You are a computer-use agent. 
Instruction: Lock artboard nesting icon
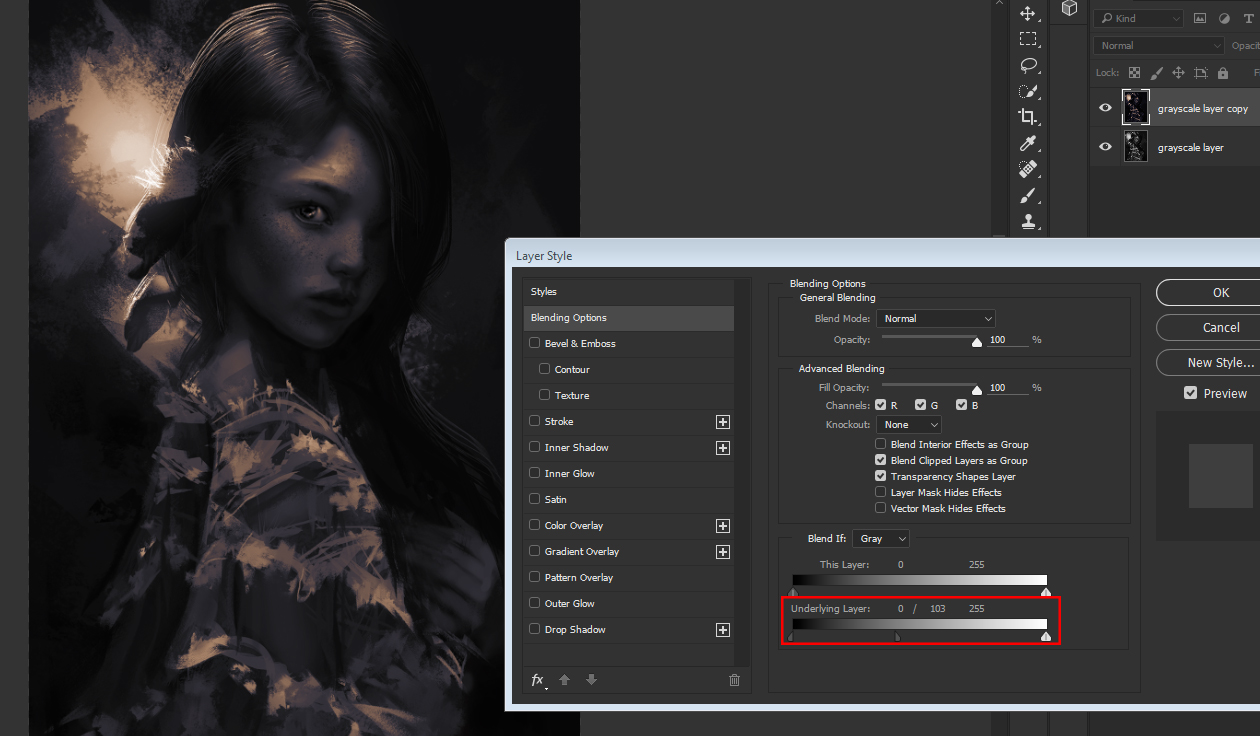[x=1200, y=73]
